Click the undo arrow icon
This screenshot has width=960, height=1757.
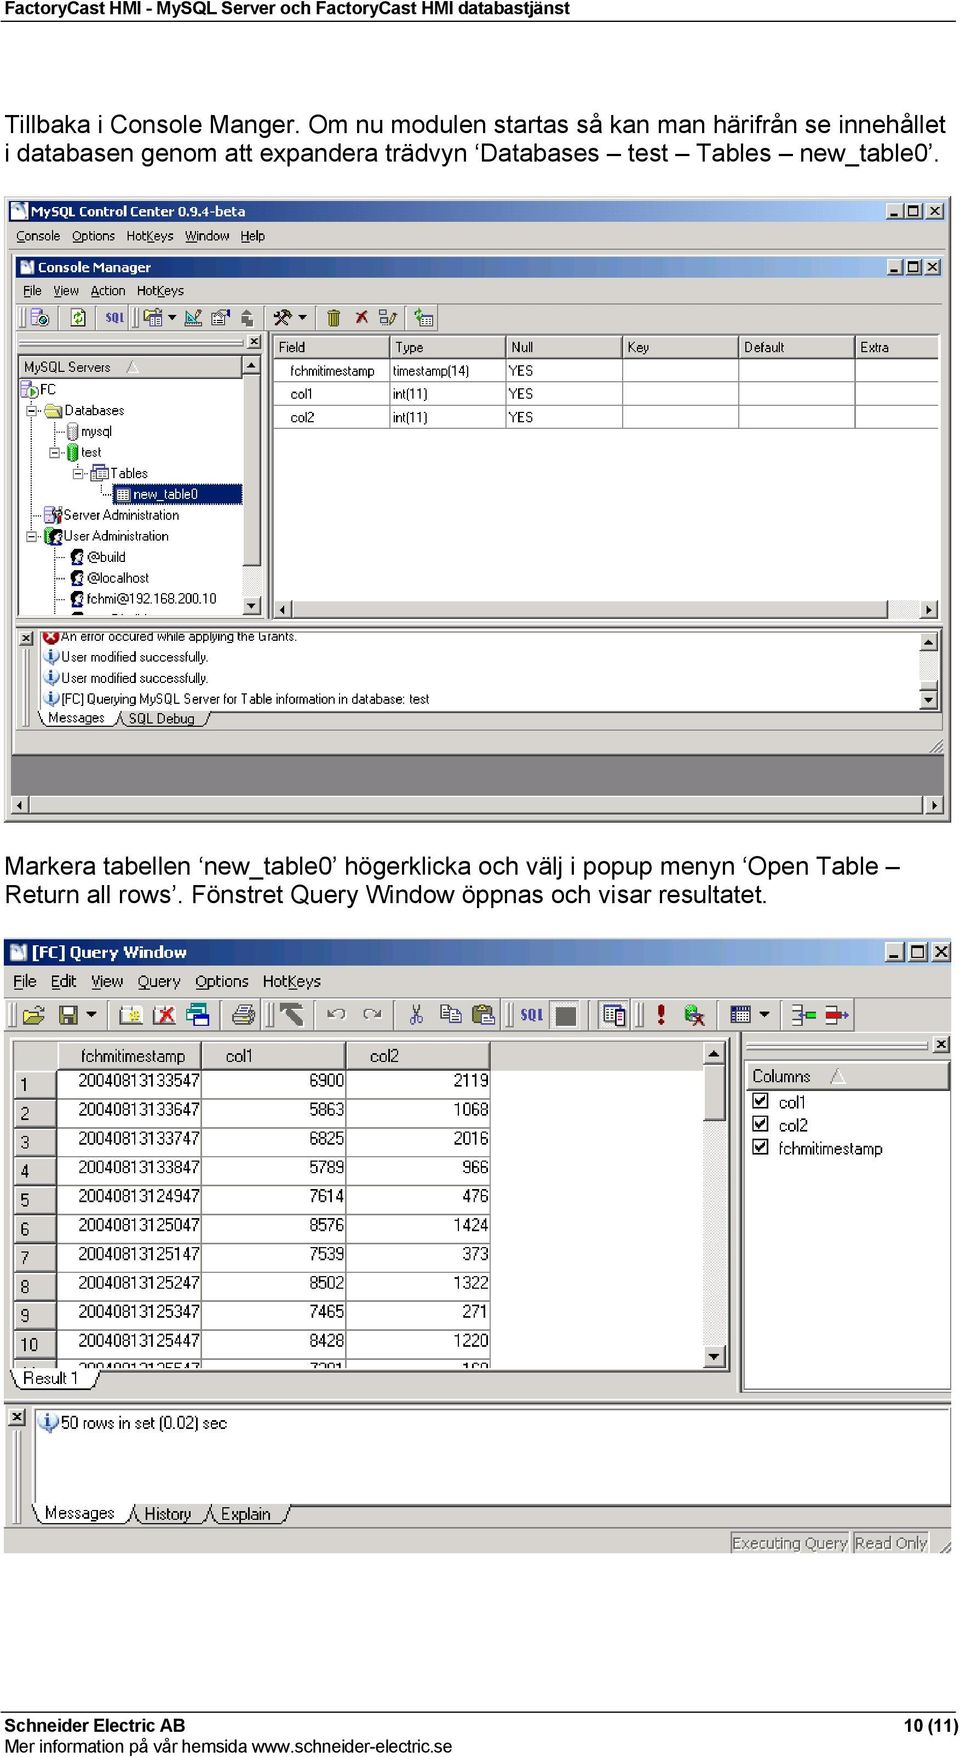coord(336,1015)
